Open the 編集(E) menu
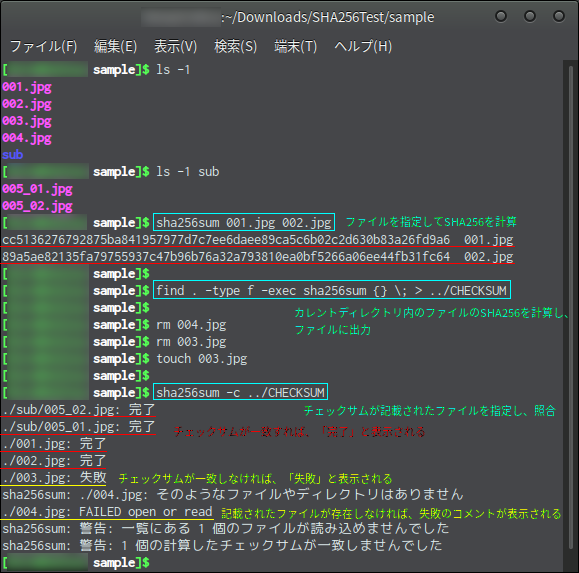 [115, 47]
